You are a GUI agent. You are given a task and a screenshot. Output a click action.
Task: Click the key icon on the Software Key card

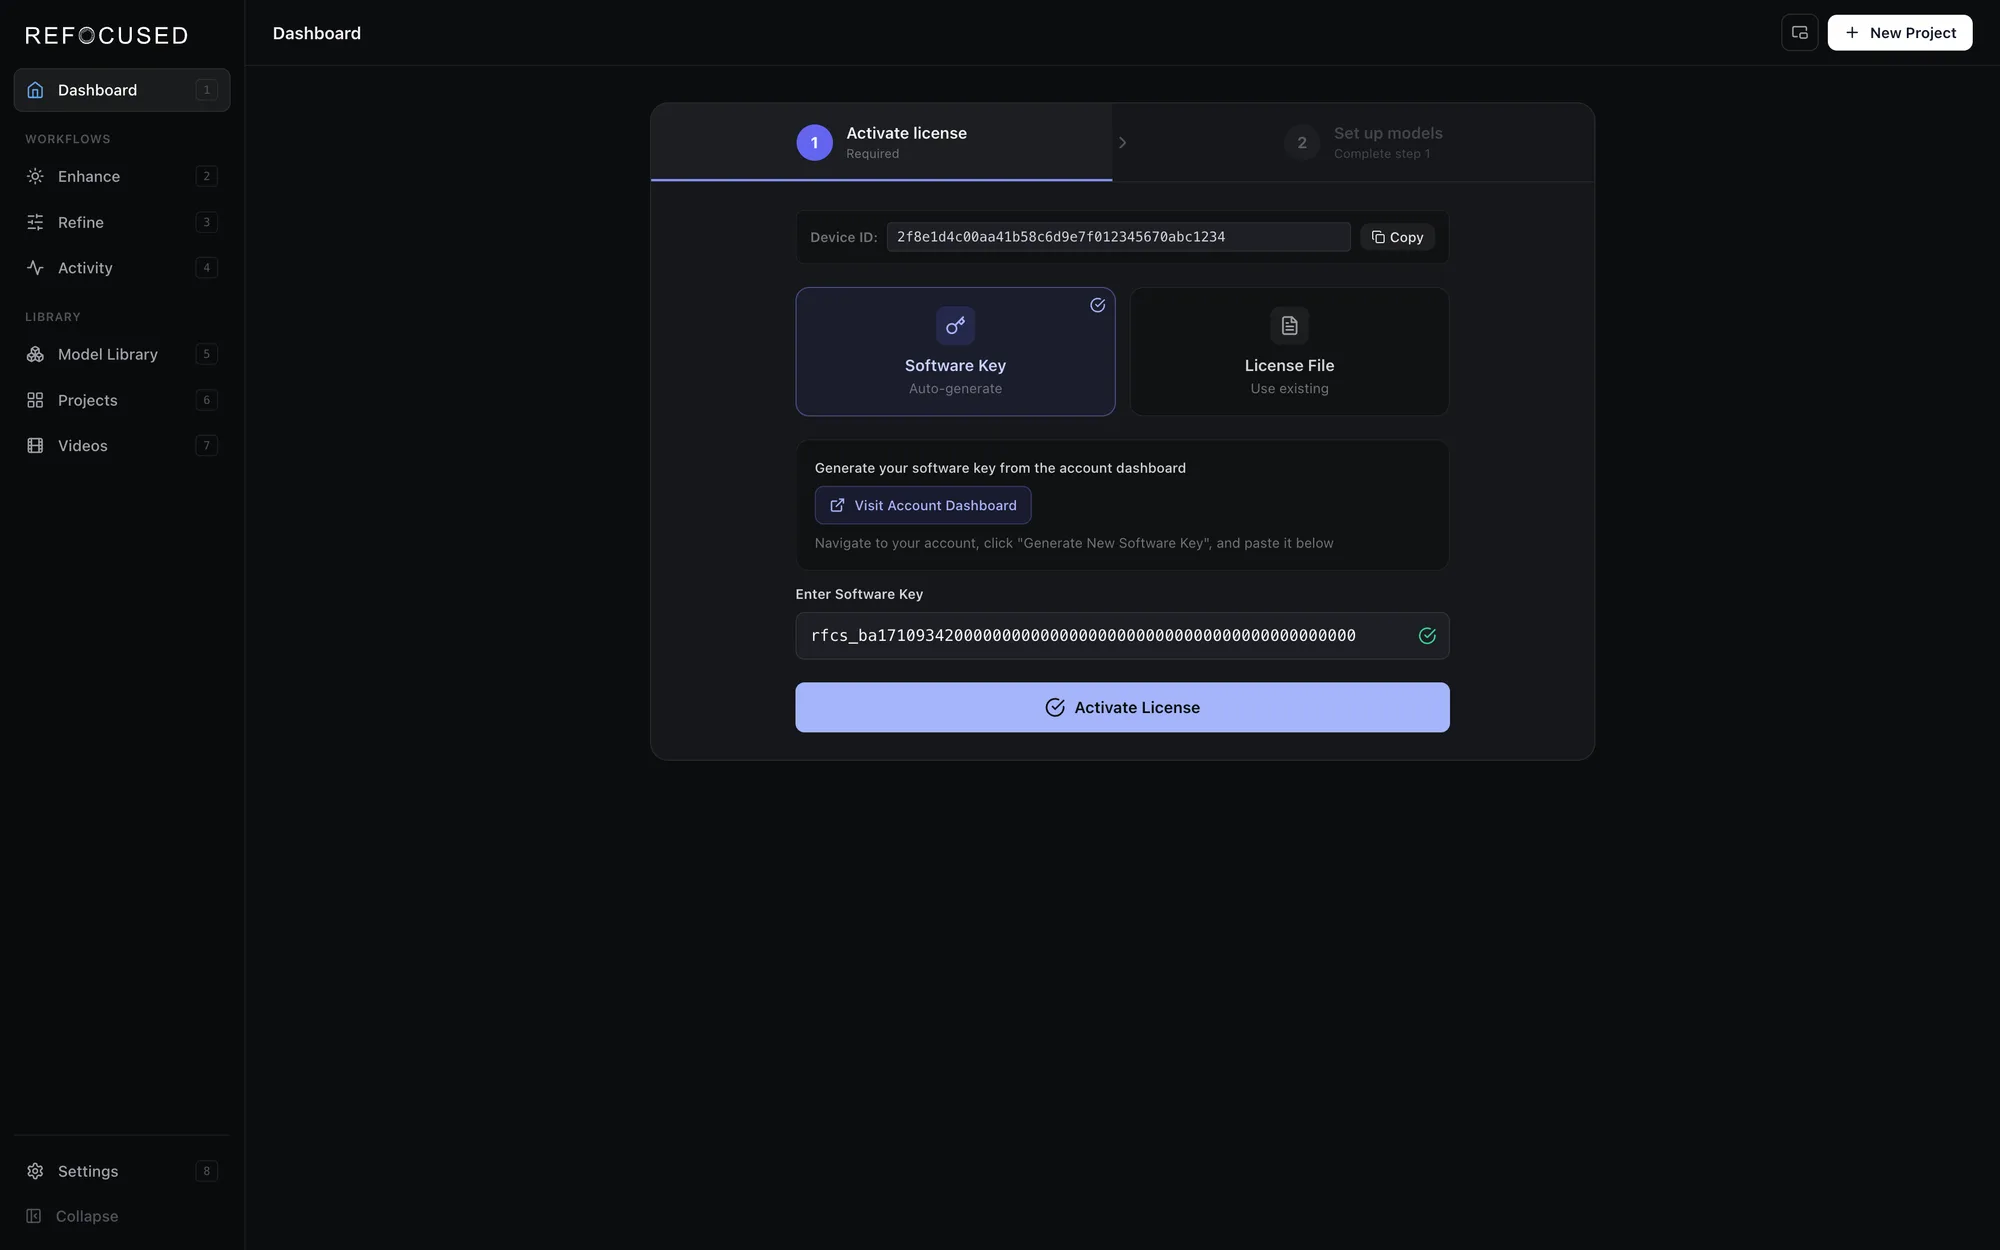pos(955,326)
